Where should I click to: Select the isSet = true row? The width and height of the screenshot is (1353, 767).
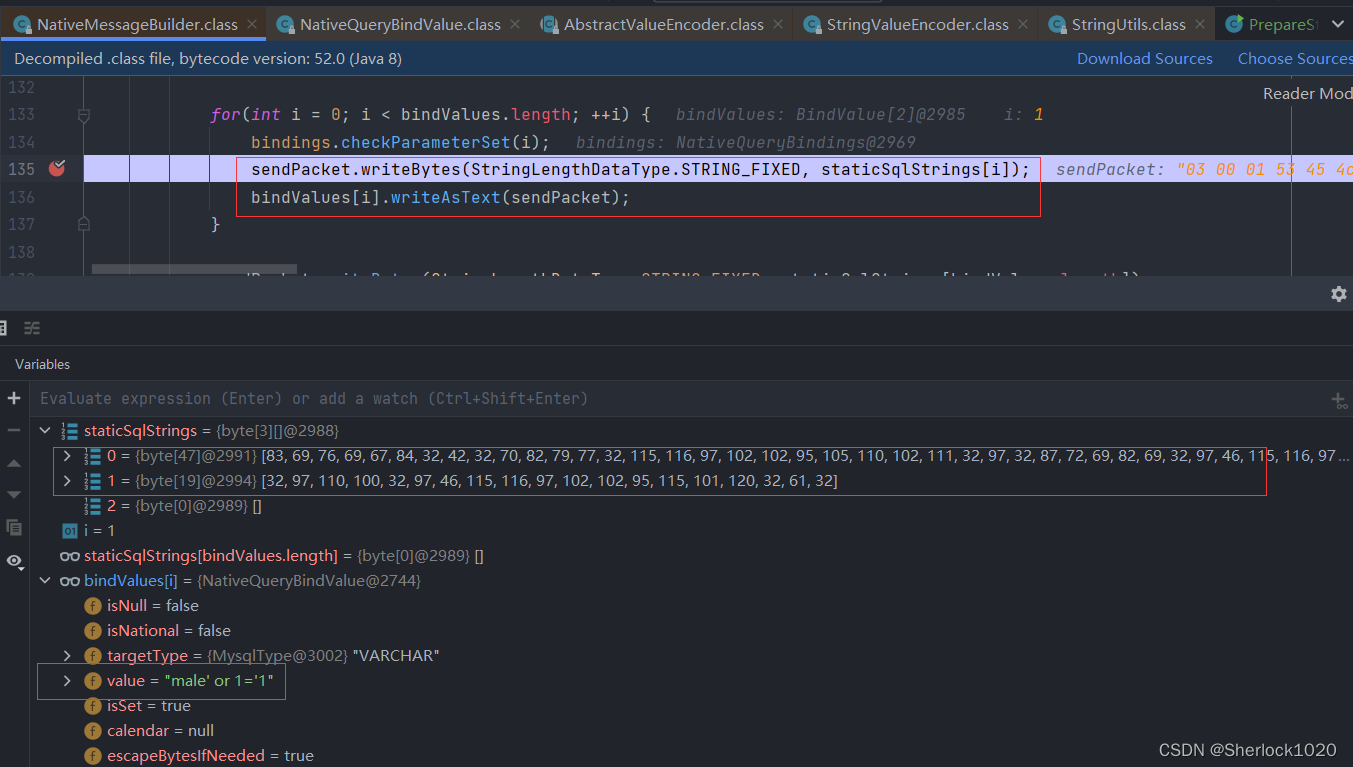click(x=690, y=706)
